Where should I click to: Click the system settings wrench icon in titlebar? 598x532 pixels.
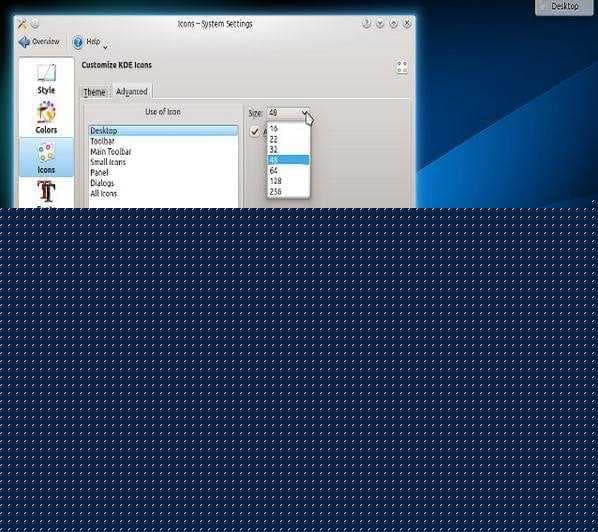click(23, 24)
